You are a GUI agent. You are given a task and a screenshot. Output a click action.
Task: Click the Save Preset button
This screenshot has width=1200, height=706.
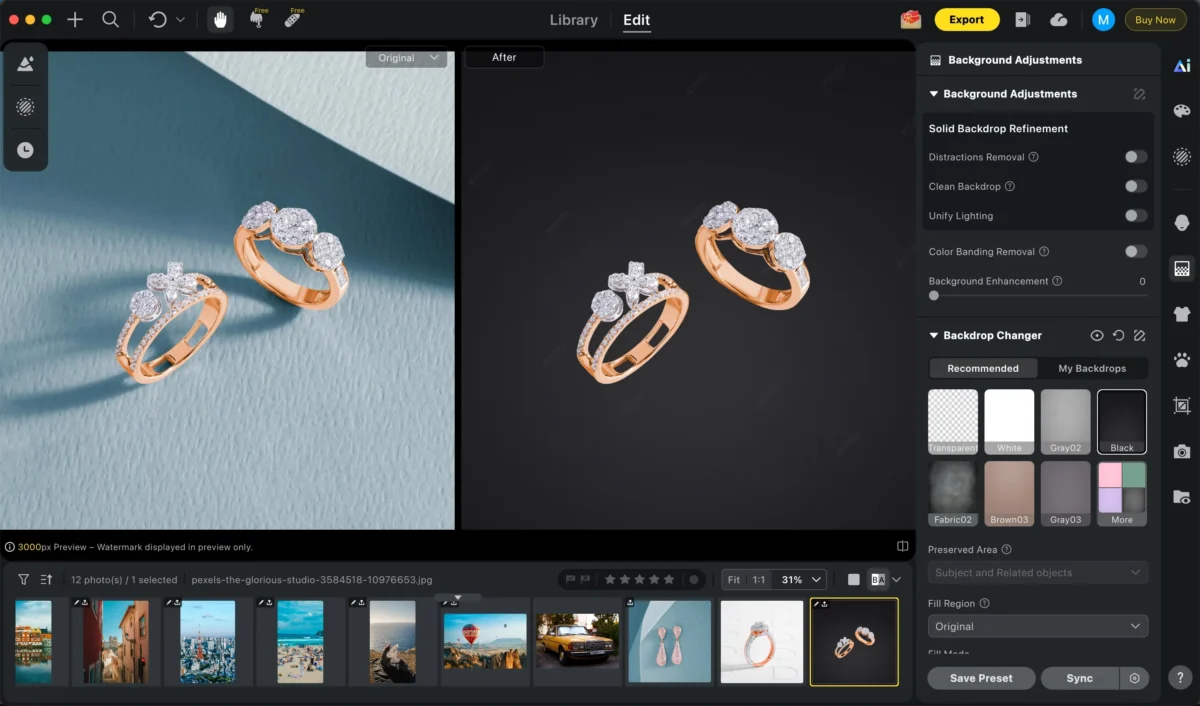tap(981, 678)
